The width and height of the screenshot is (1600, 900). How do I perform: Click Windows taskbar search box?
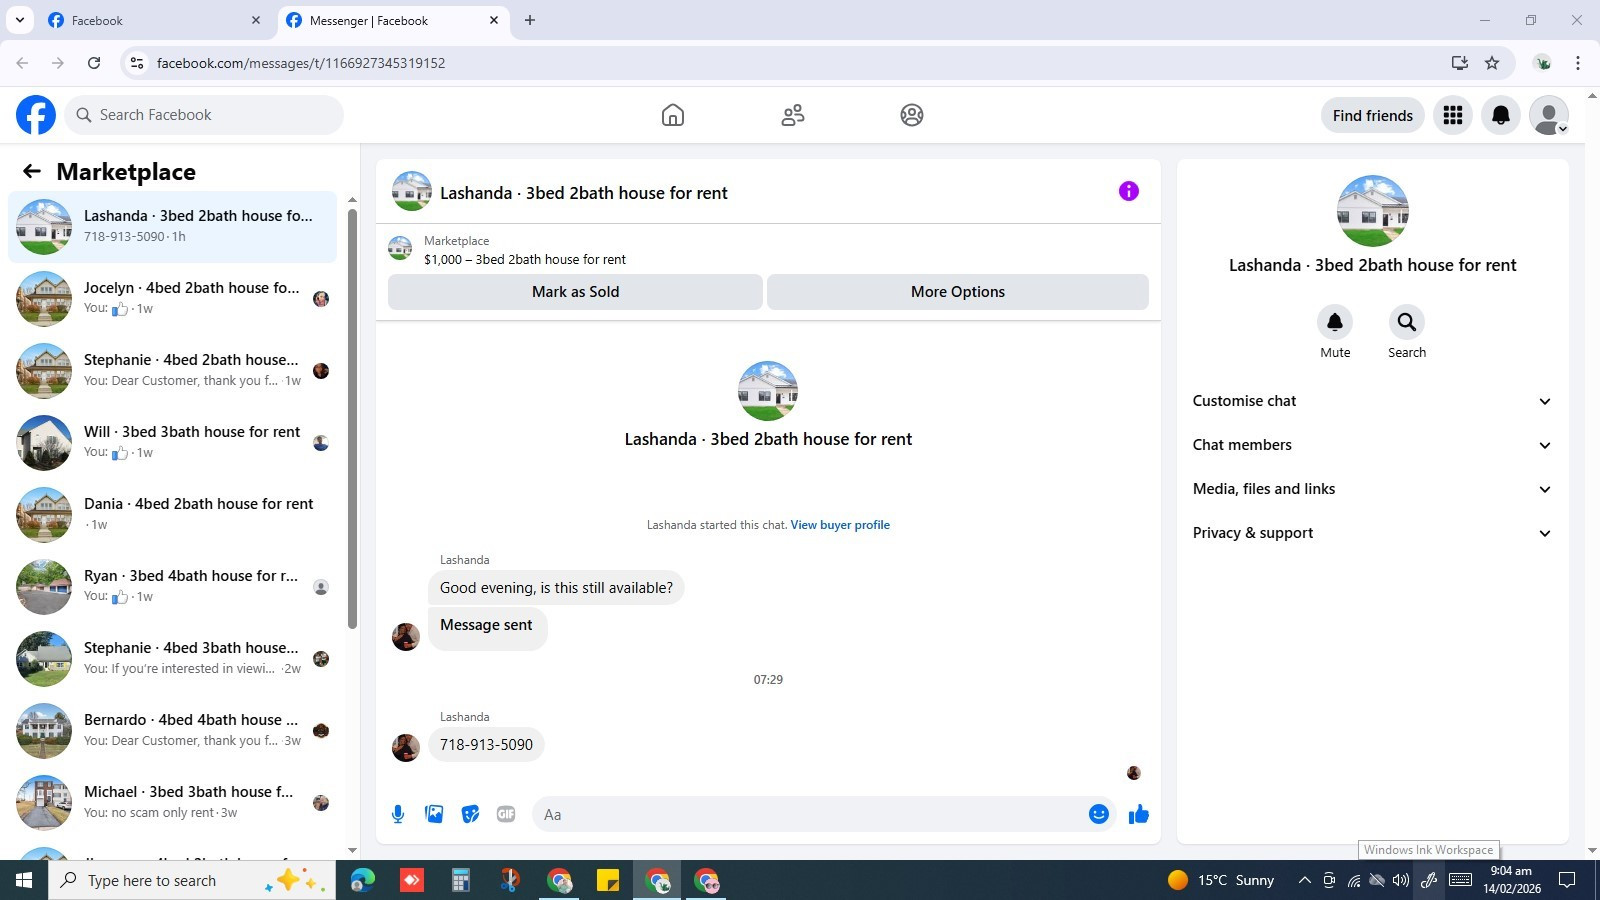coord(192,880)
